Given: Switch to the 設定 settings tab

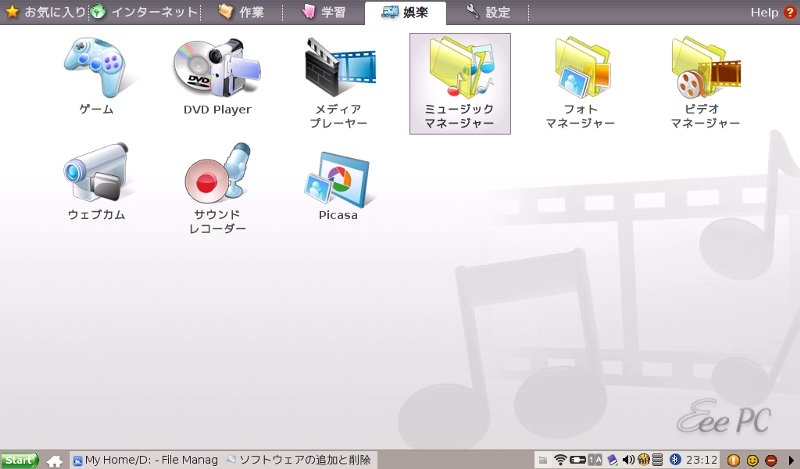Looking at the screenshot, I should point(488,12).
